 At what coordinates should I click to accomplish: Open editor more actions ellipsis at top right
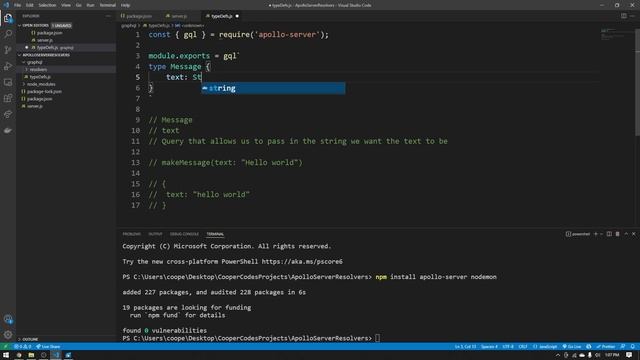633,16
